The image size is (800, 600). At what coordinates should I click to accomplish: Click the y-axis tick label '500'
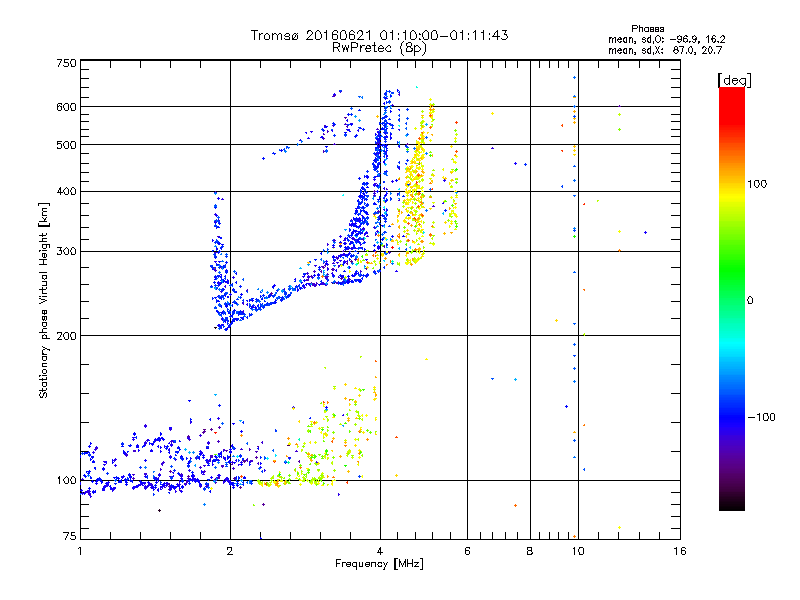pos(66,145)
